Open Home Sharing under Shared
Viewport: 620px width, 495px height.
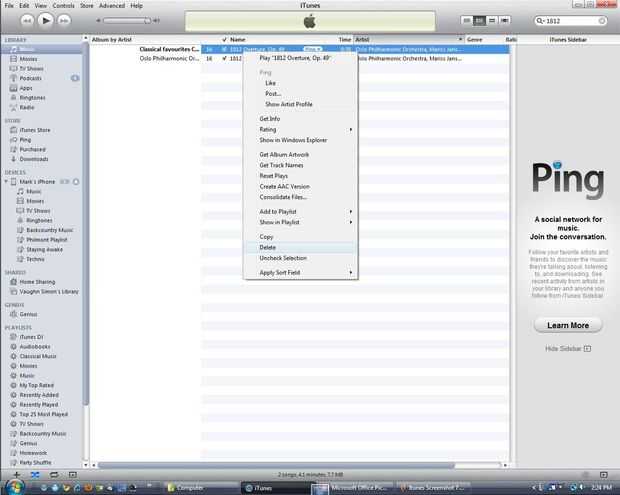pos(37,282)
